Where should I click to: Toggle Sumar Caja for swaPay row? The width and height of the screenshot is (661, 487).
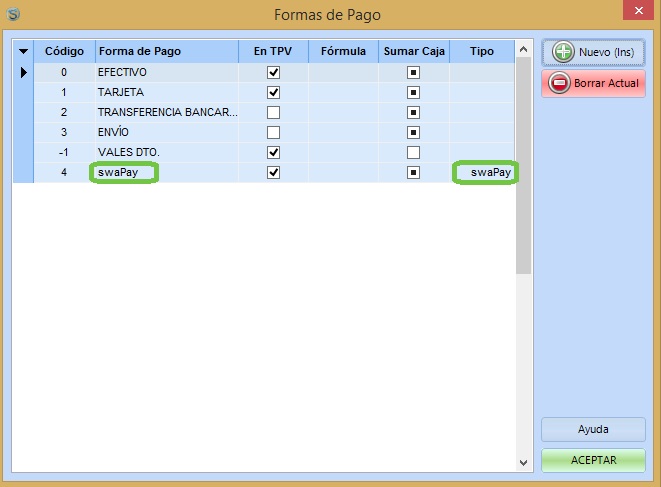tap(413, 172)
